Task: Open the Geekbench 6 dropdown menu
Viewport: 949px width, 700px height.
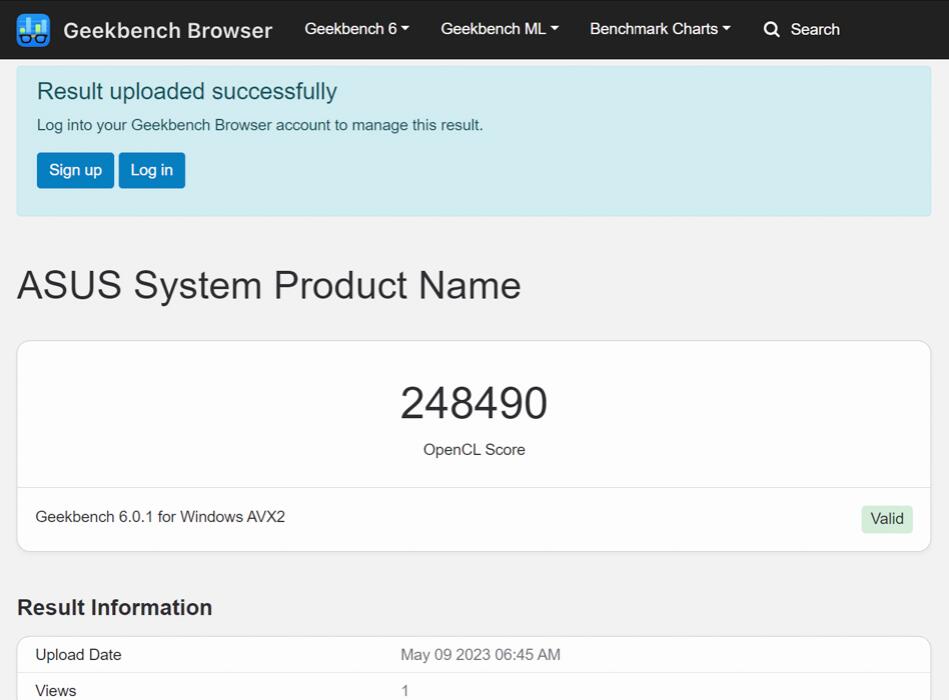Action: tap(356, 29)
